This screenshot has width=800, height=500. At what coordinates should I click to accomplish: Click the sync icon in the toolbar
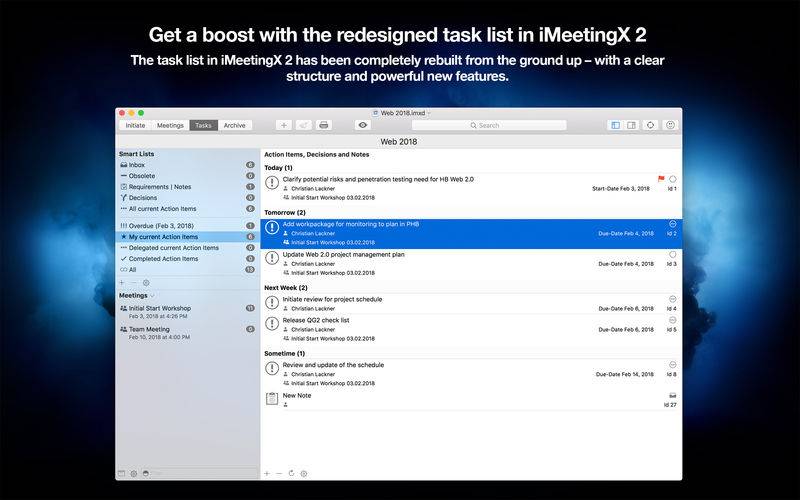click(651, 125)
